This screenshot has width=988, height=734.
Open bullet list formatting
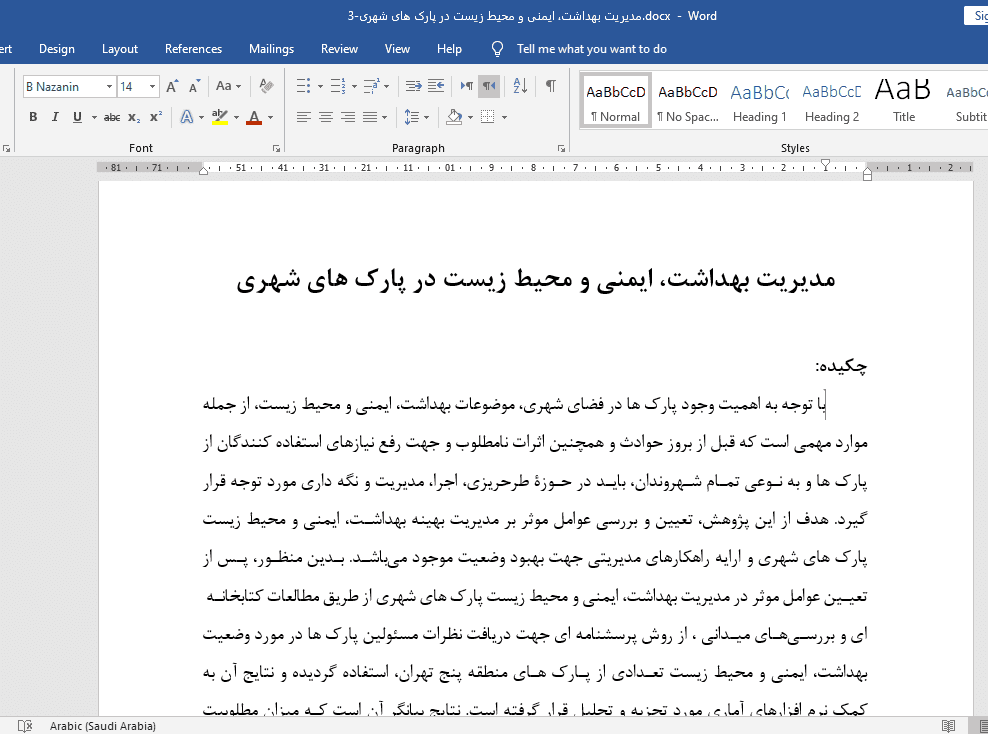click(x=304, y=86)
